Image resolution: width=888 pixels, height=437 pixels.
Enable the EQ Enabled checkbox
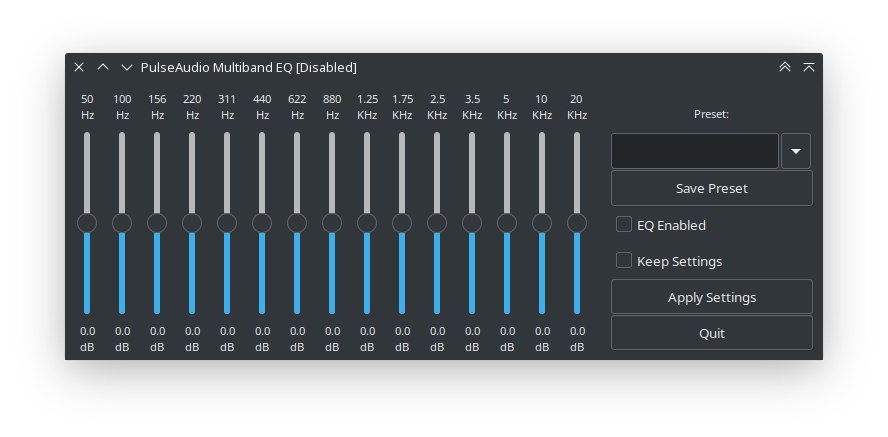(624, 224)
